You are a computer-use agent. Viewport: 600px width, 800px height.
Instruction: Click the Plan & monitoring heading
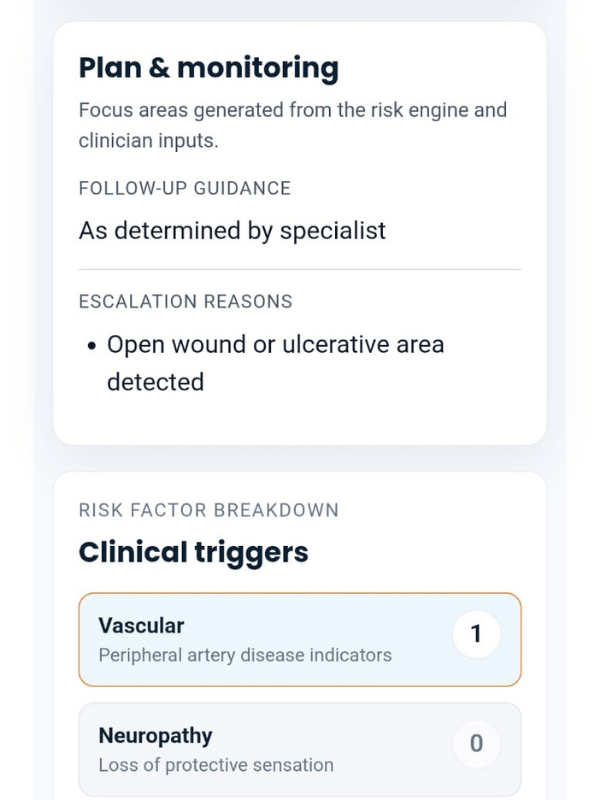point(209,68)
